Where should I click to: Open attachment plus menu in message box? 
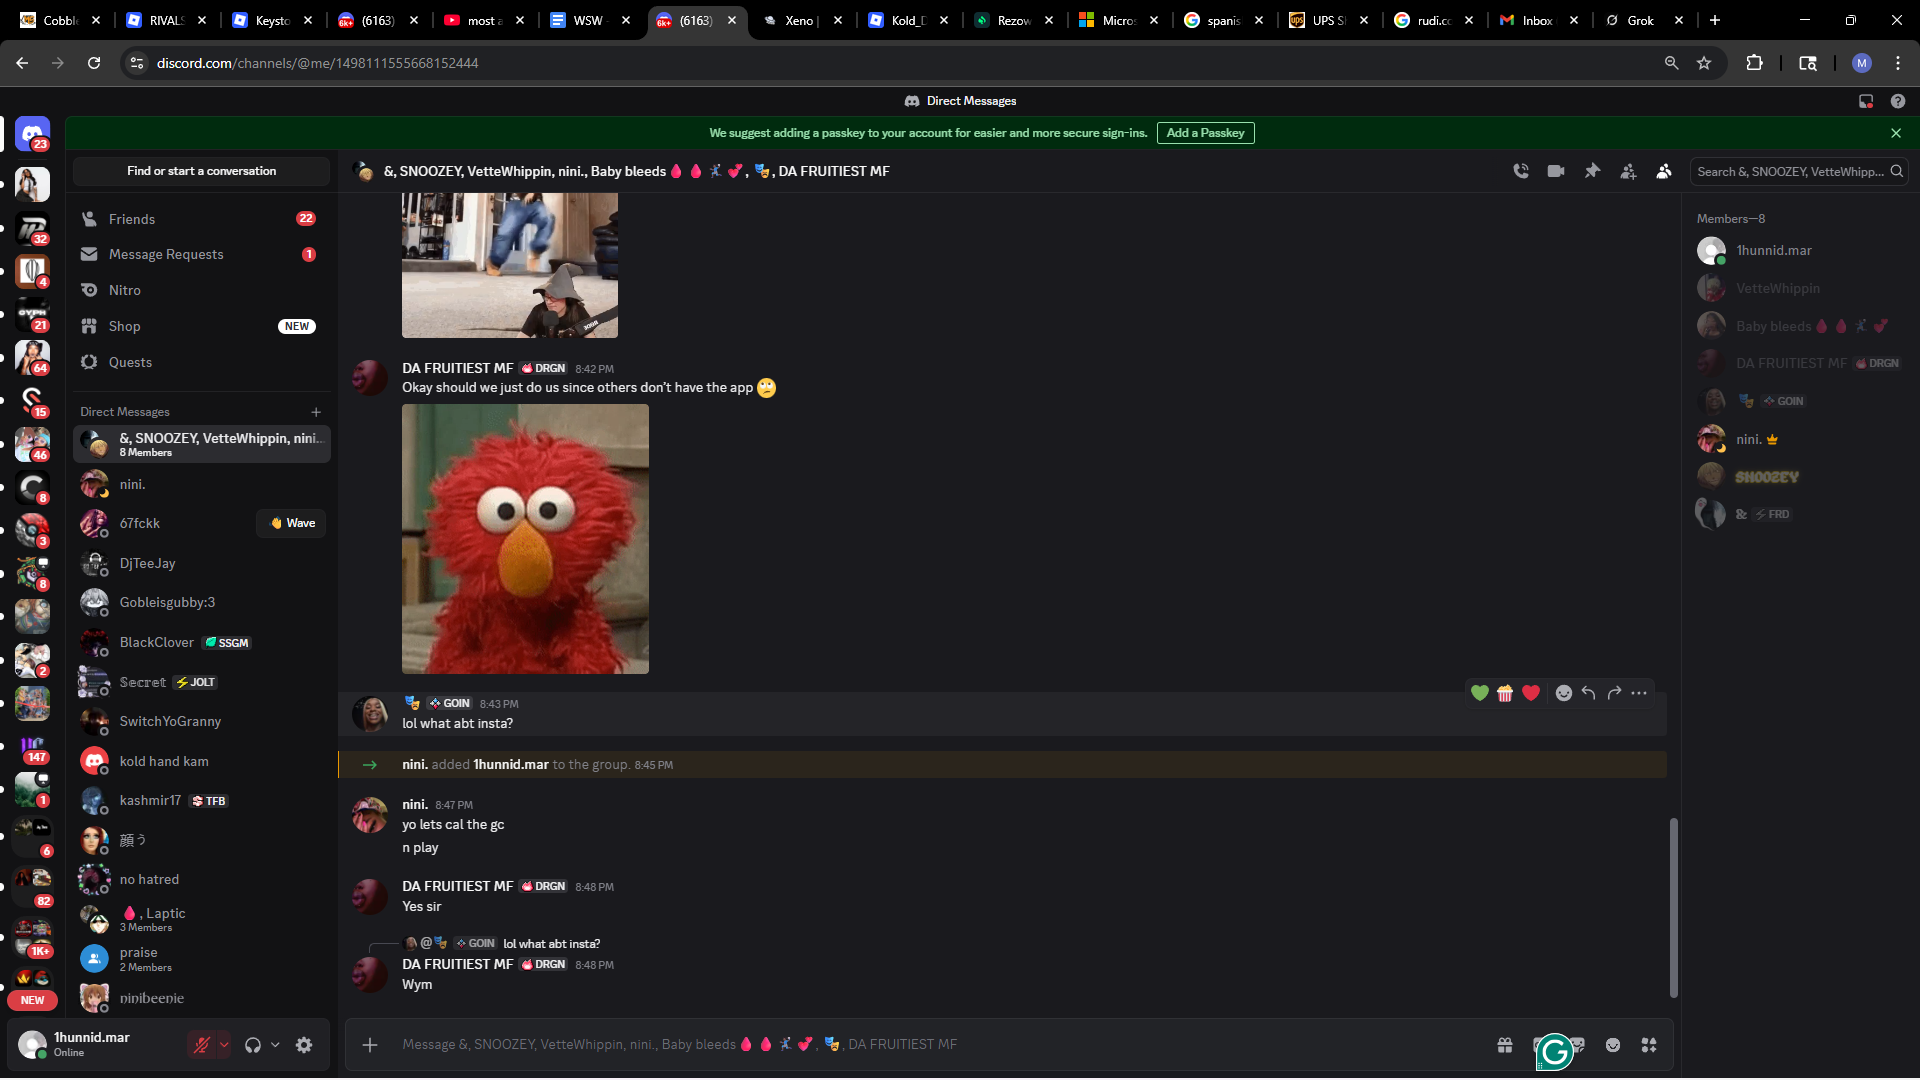pyautogui.click(x=370, y=1045)
